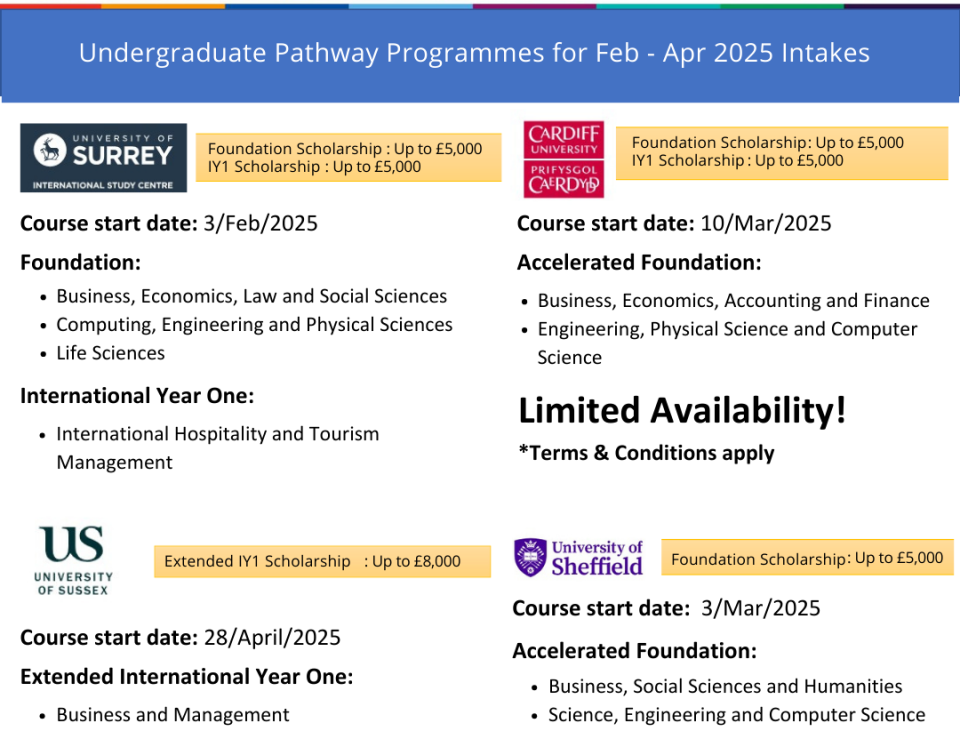The image size is (960, 745).
Task: Select Science, Engineering and Computer Science item
Action: tap(736, 715)
